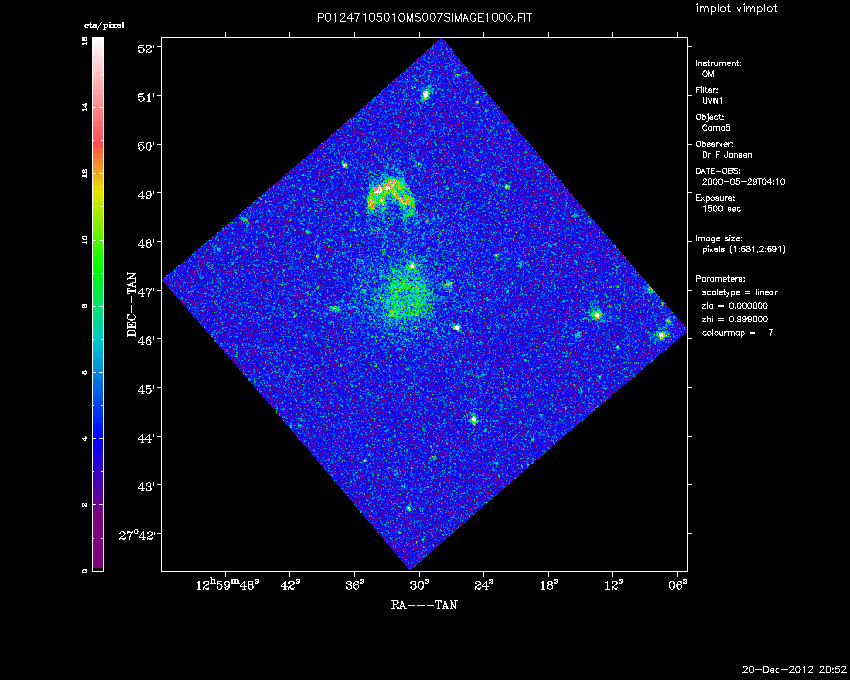
Task: Select the 'Exposure:' heading
Action: click(x=715, y=198)
